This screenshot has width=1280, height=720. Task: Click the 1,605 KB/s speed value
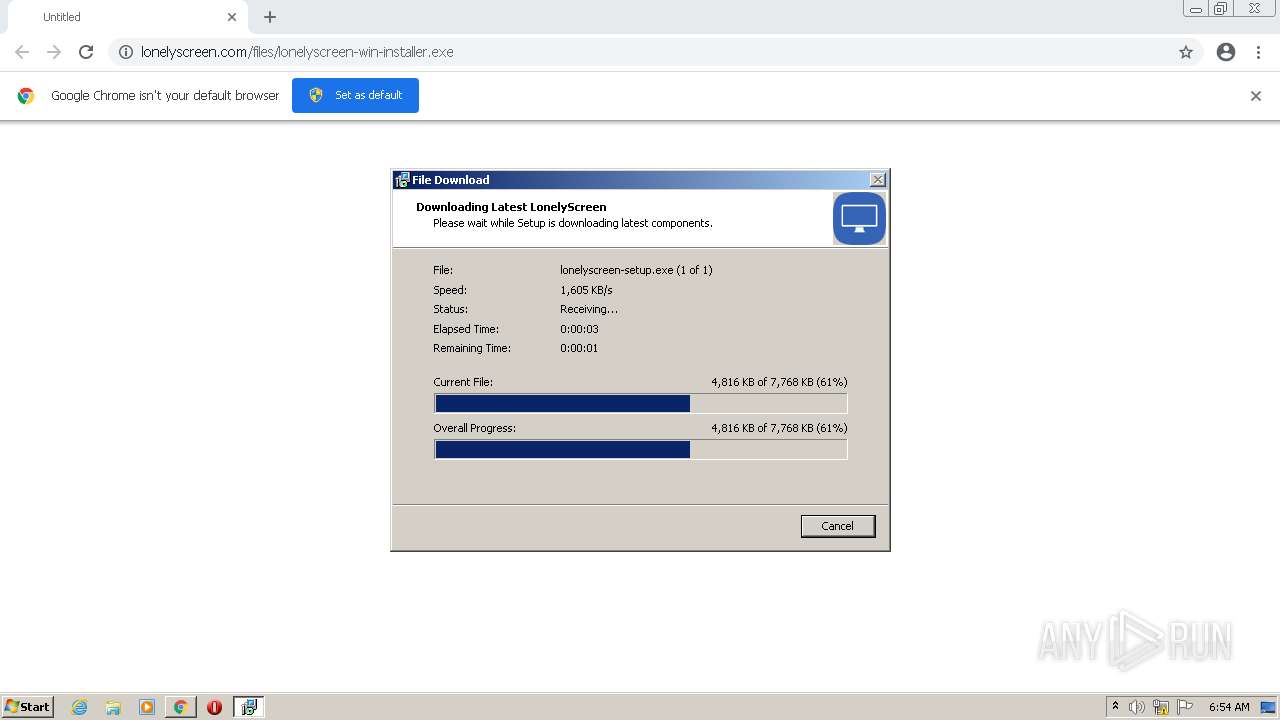click(586, 290)
